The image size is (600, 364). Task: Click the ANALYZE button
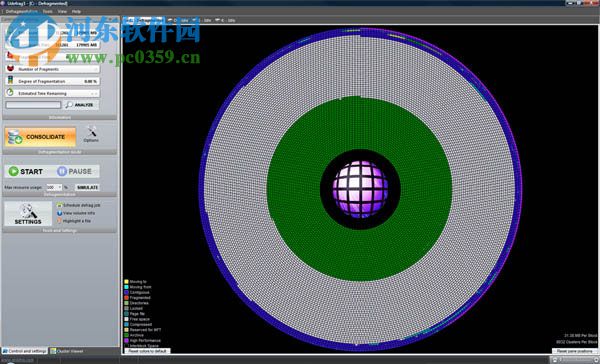coord(81,105)
